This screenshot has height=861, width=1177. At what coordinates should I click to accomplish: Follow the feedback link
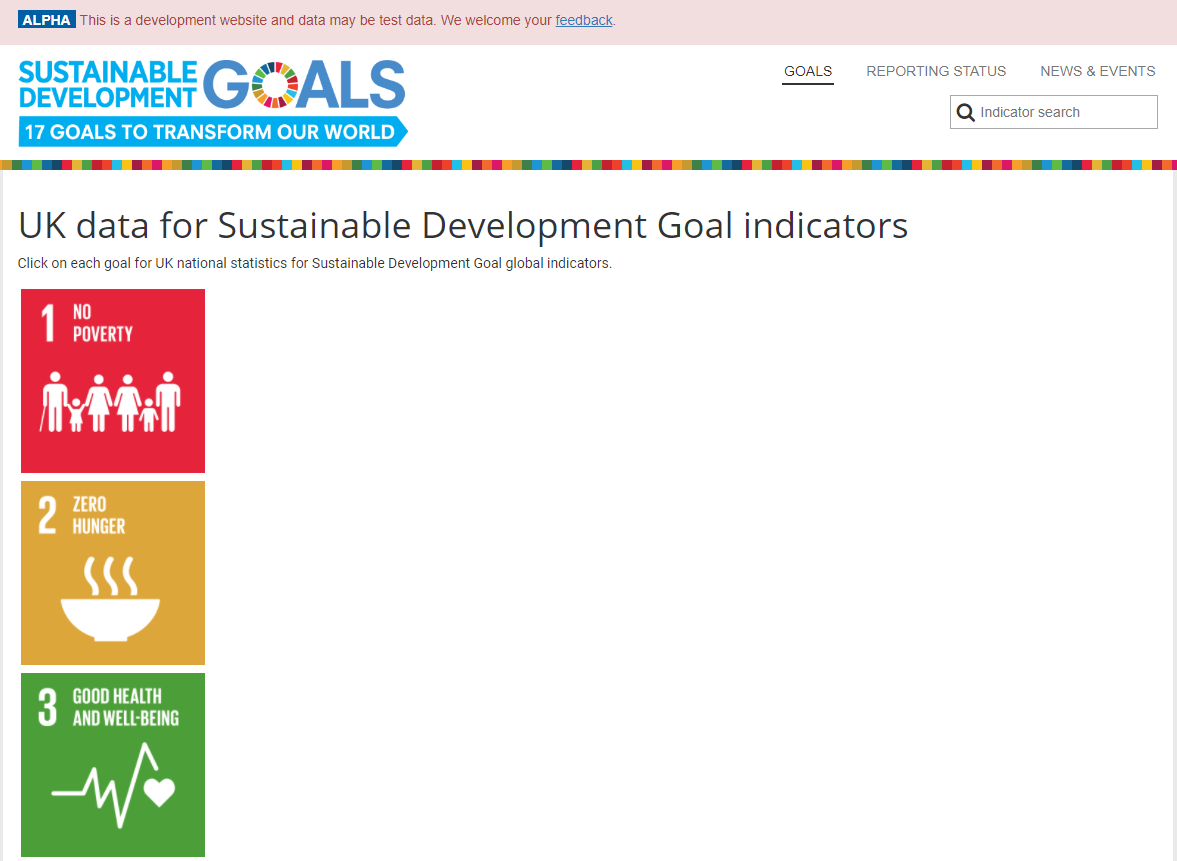coord(584,19)
